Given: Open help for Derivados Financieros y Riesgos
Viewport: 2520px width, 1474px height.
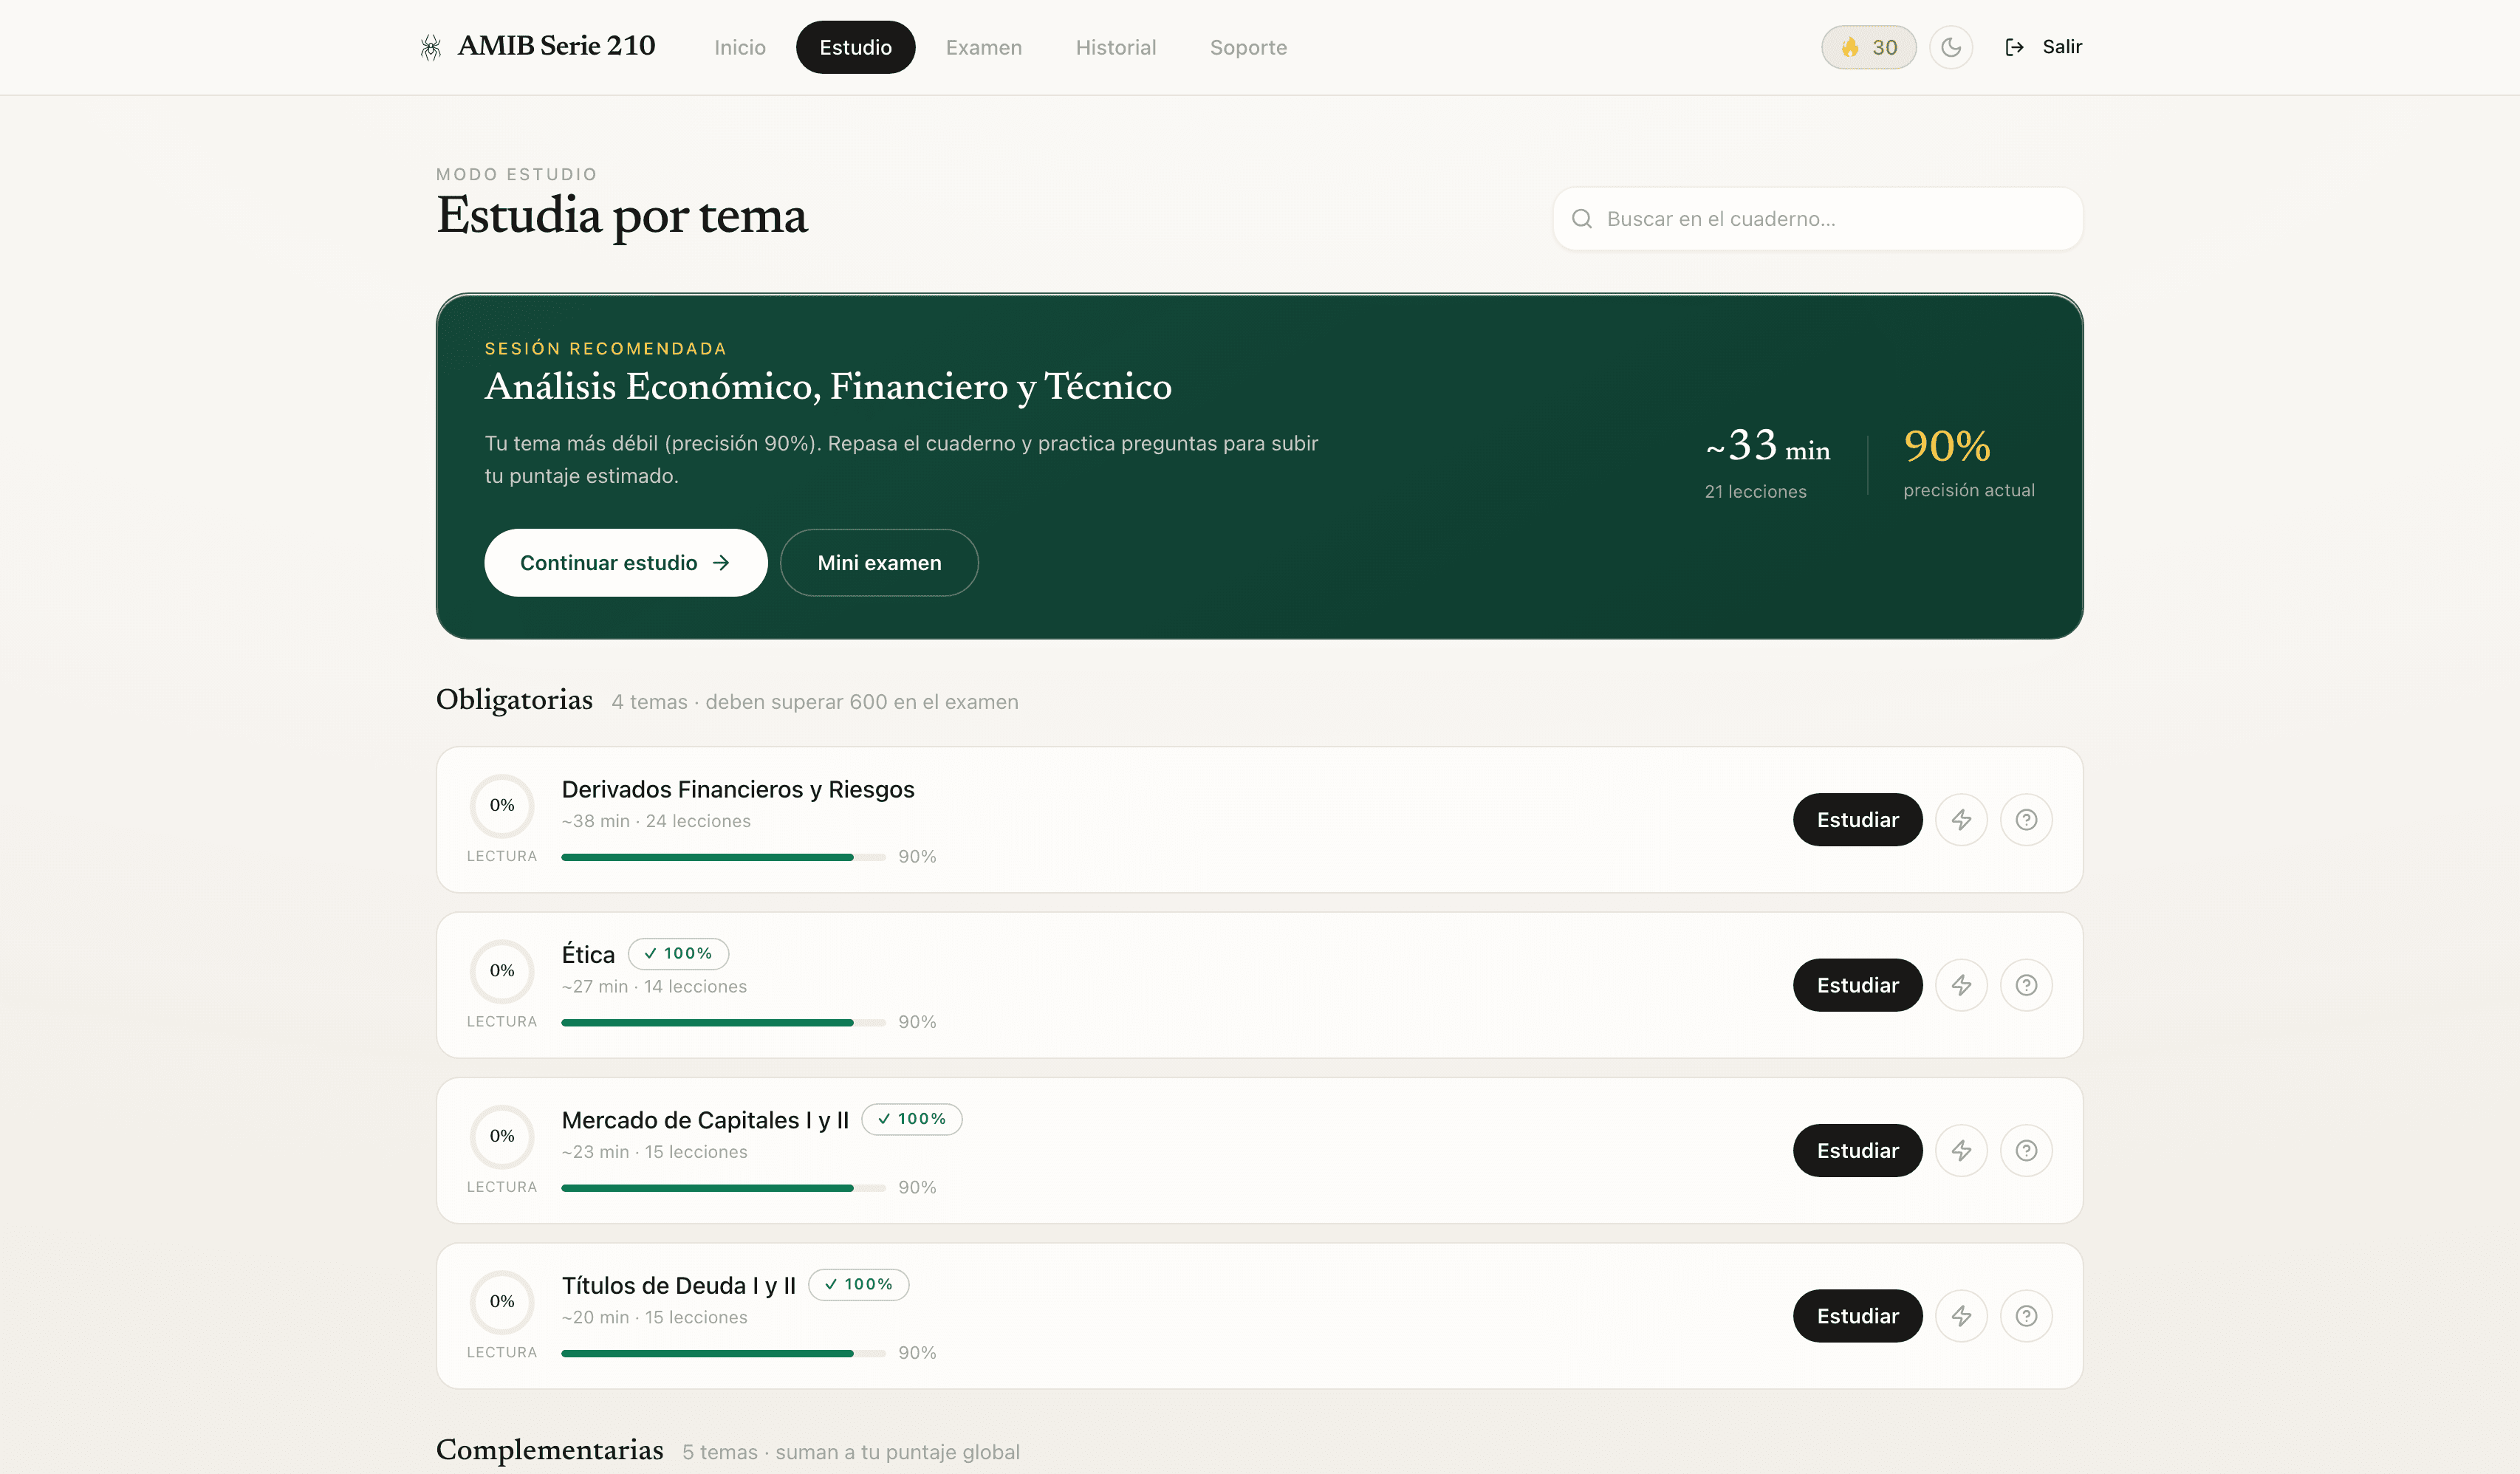Looking at the screenshot, I should coord(2026,820).
